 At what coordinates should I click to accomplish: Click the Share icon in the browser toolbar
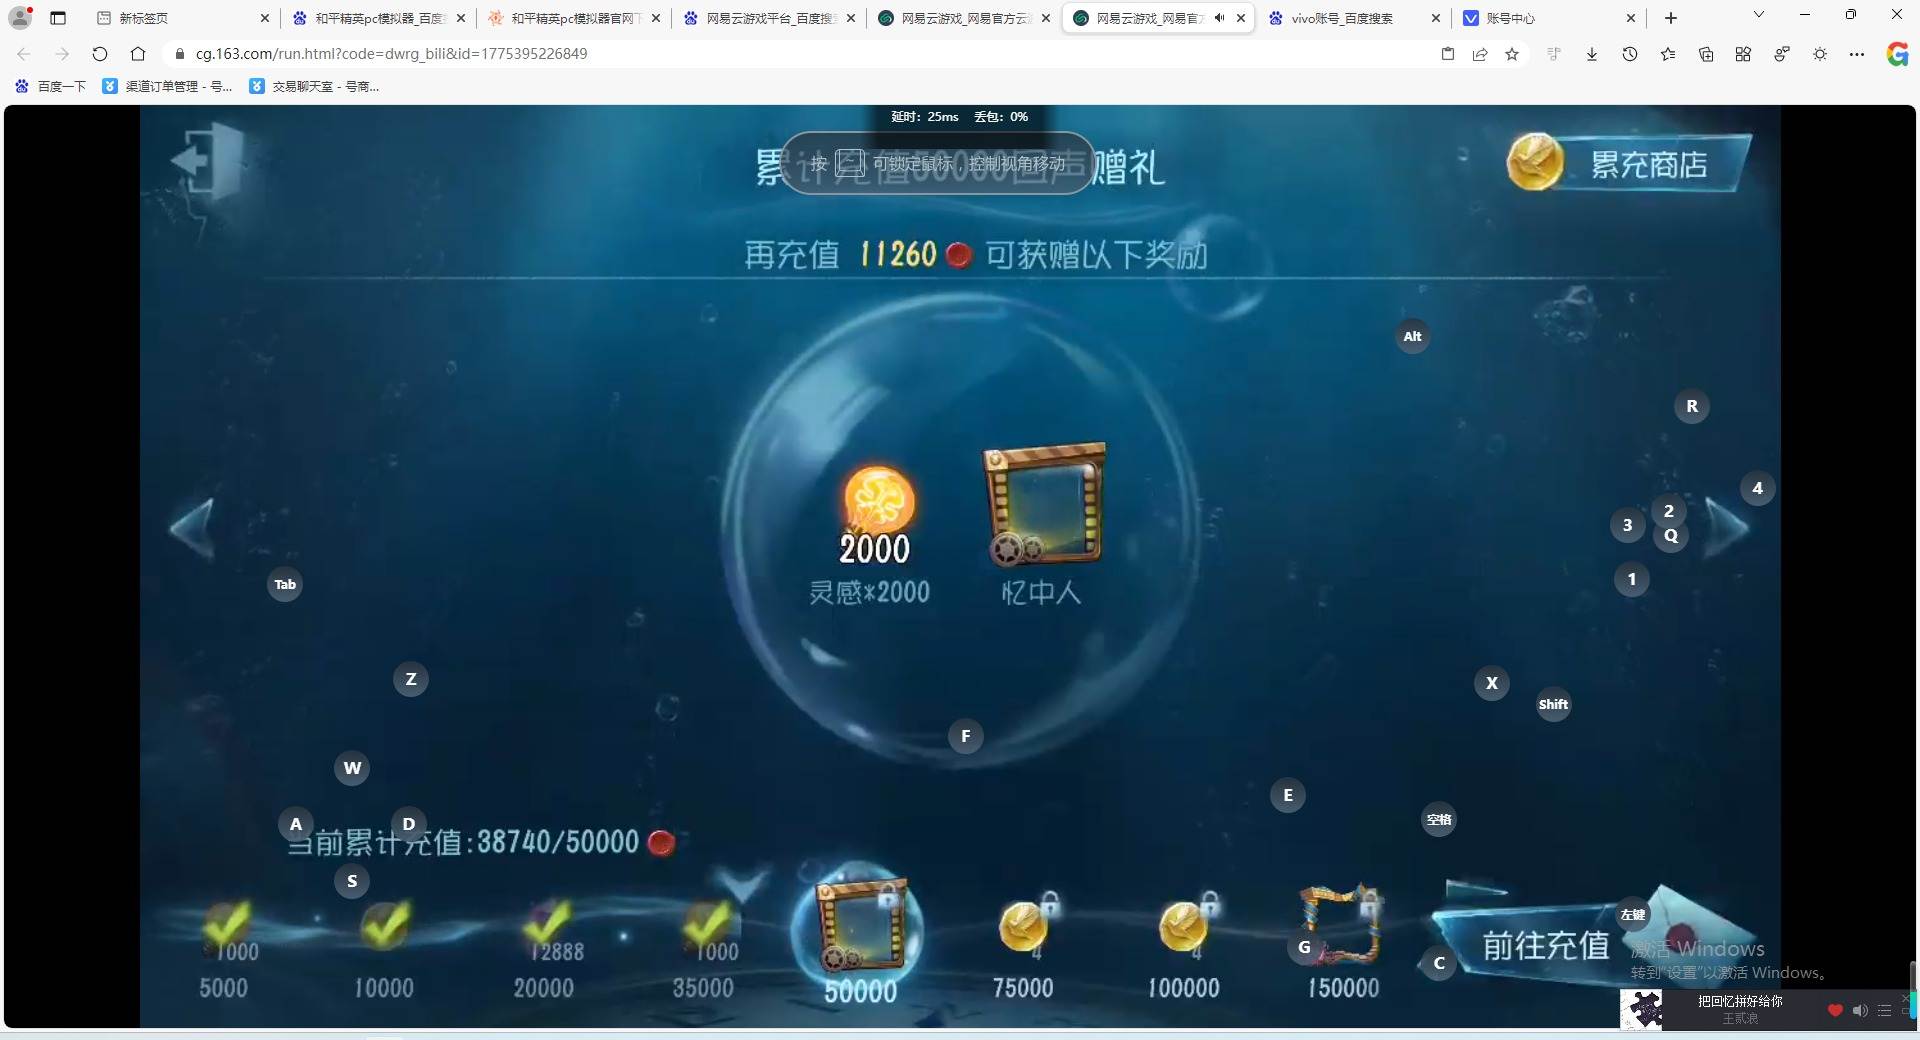coord(1479,54)
